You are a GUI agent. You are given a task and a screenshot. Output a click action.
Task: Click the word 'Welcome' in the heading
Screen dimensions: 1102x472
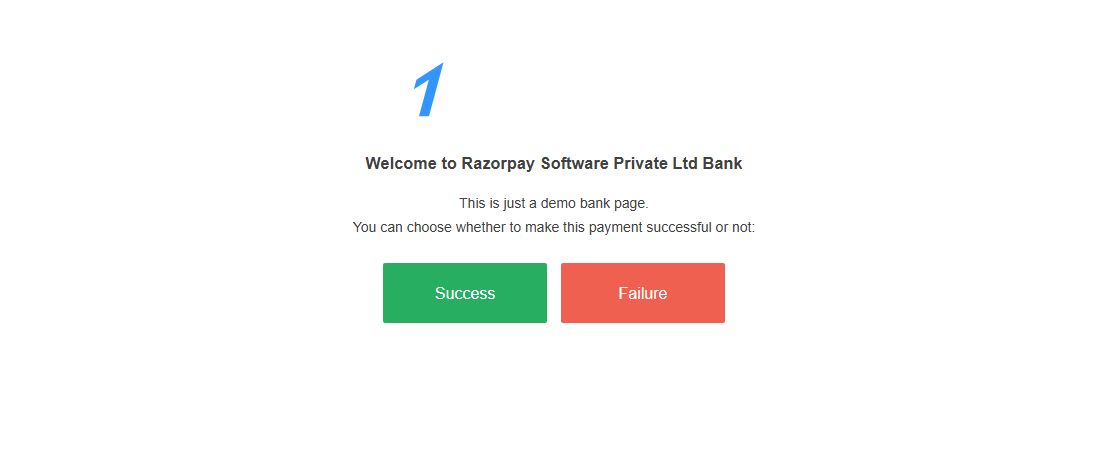(401, 163)
